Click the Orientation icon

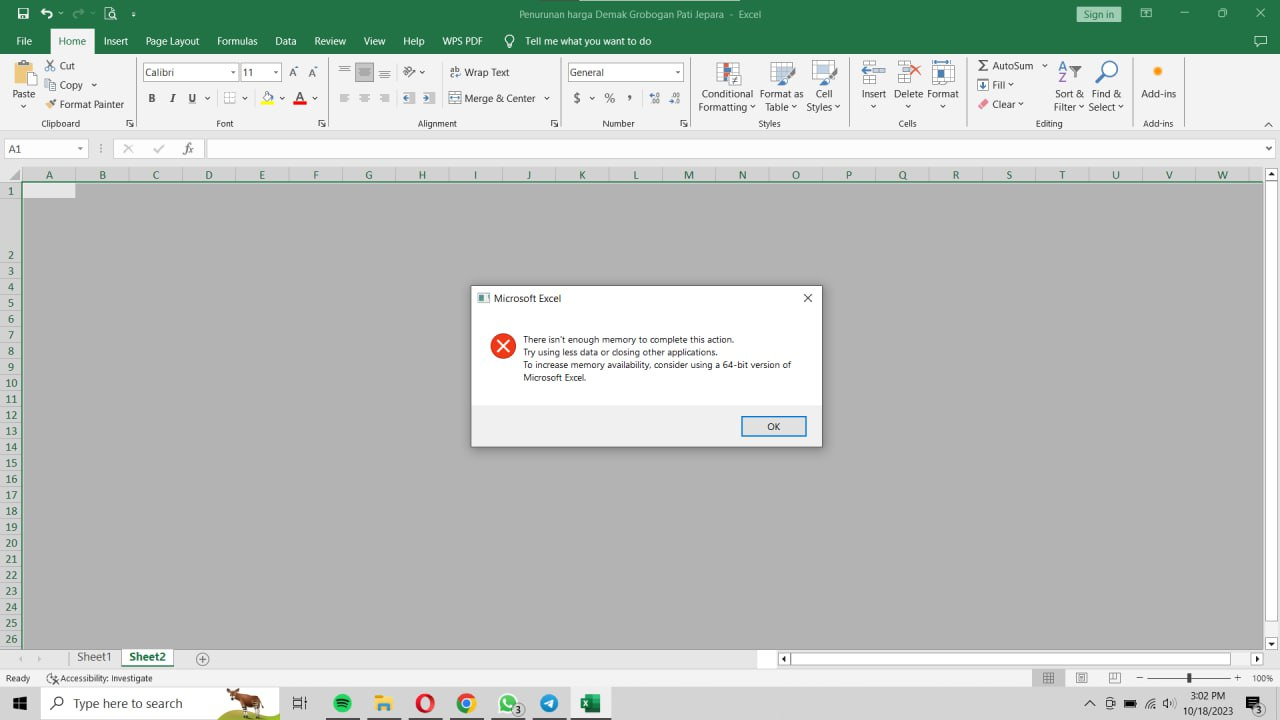tap(409, 72)
